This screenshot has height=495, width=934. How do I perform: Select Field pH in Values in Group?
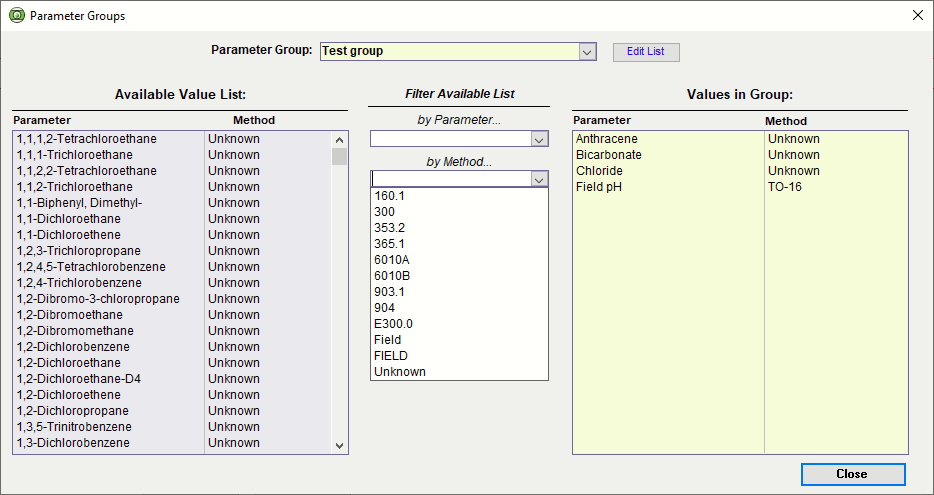[740, 187]
